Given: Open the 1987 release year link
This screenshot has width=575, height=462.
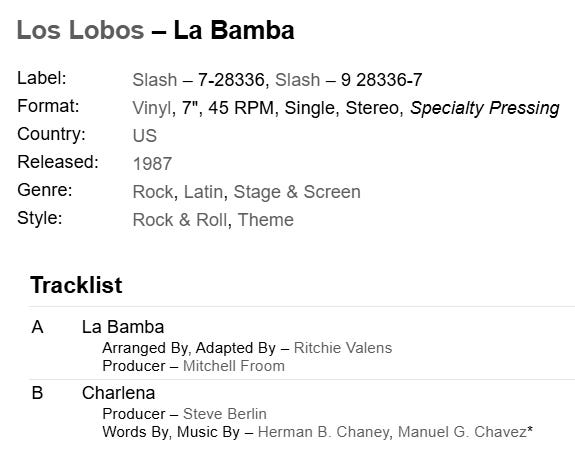Looking at the screenshot, I should (152, 164).
